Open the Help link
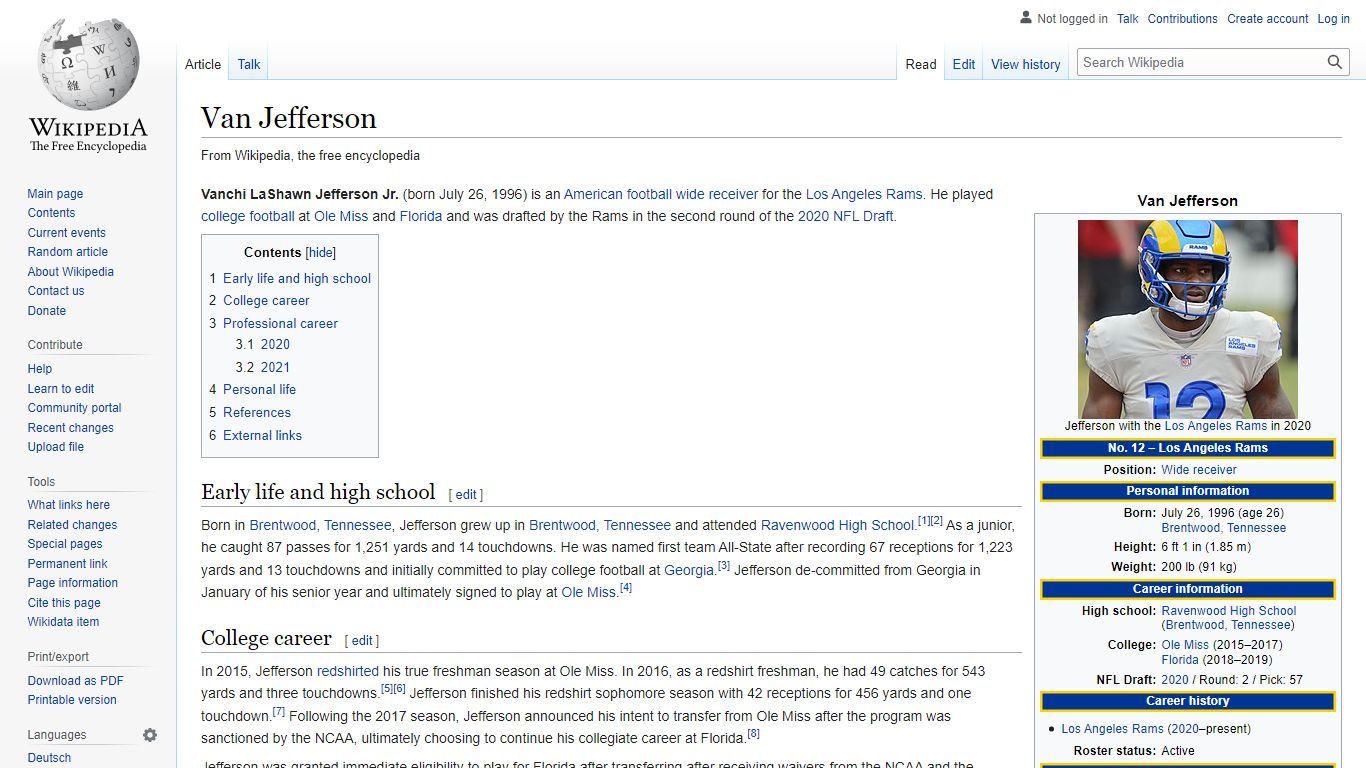Viewport: 1366px width, 768px height. point(40,369)
